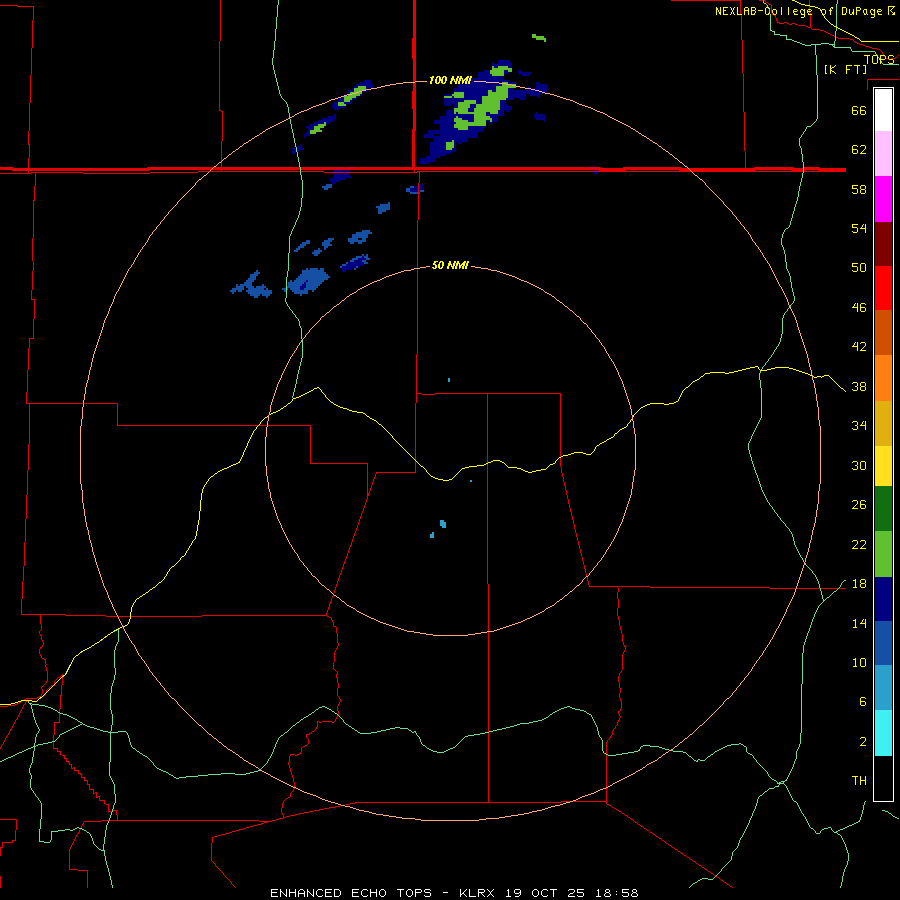Click the light green legend swatch

coord(883,554)
